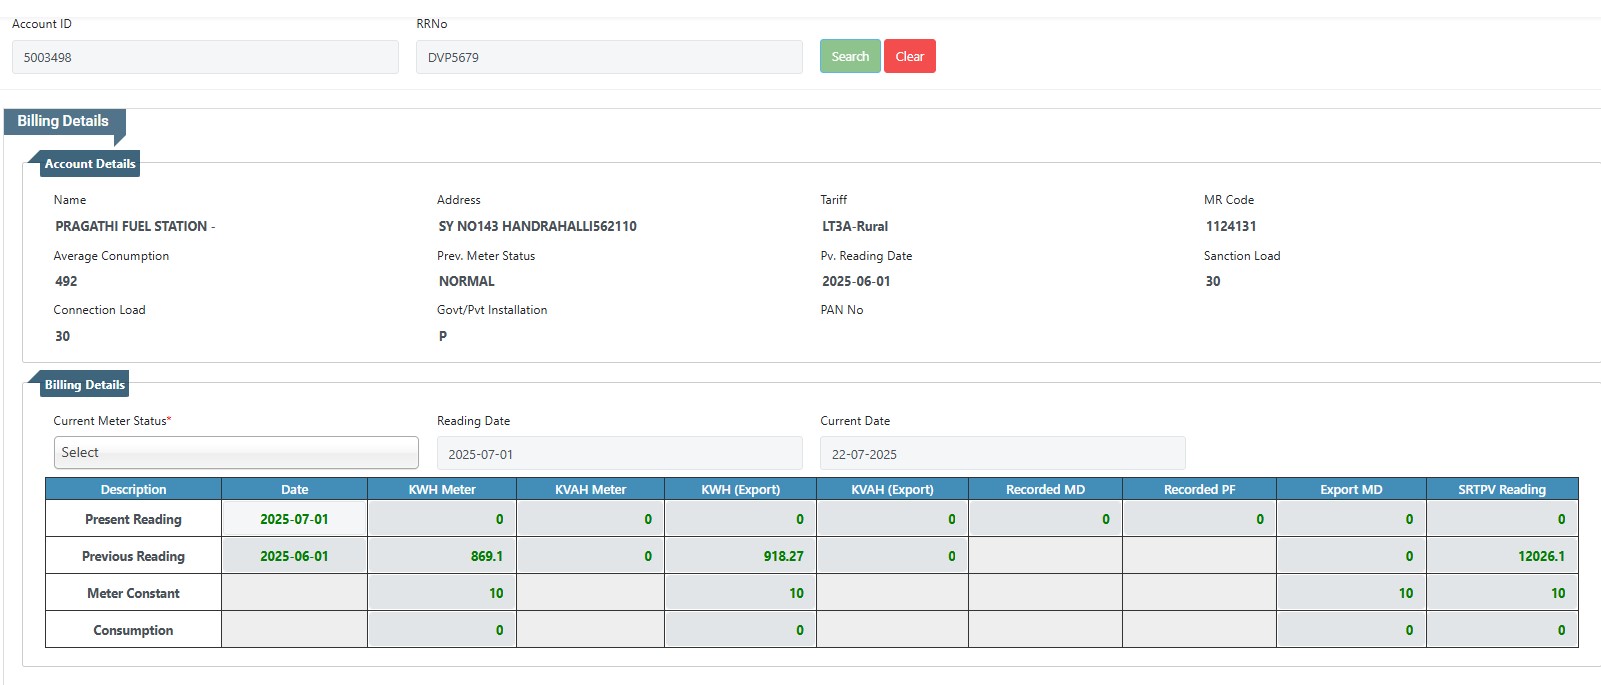This screenshot has height=685, width=1601.
Task: Click Average Consumption value 492
Action: click(x=66, y=281)
